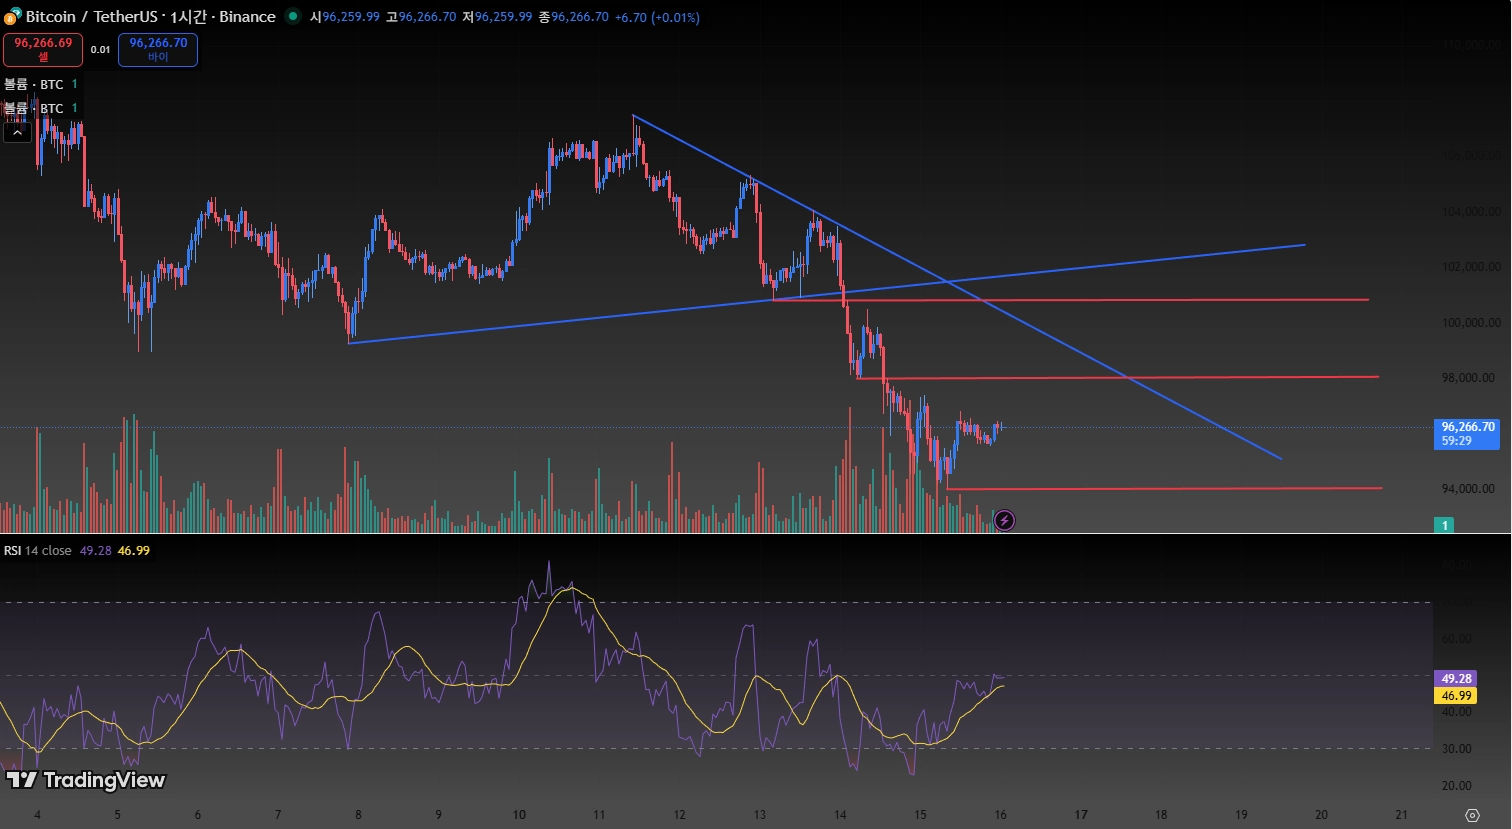Click the yellow 46.99 value in RSI legend

pos(134,551)
